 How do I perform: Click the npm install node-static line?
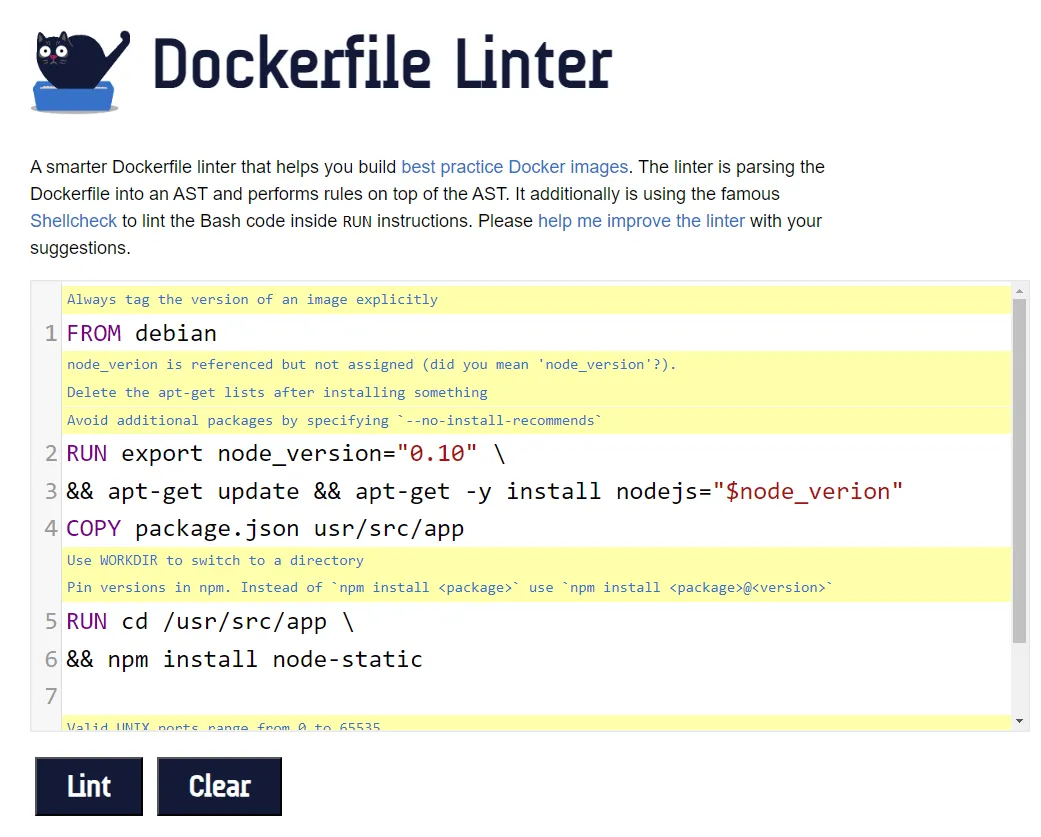click(x=536, y=659)
